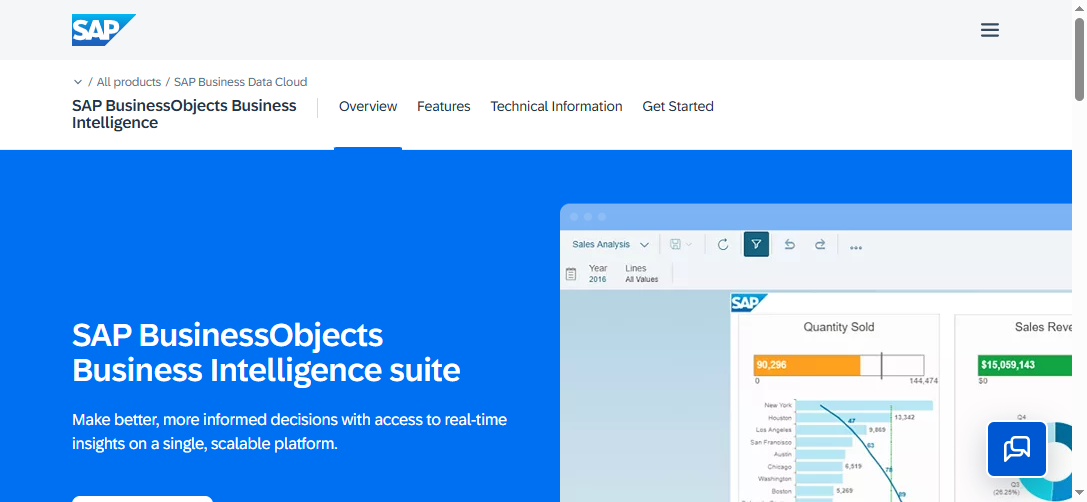The width and height of the screenshot is (1087, 502).
Task: Select the Overview tab
Action: click(368, 106)
